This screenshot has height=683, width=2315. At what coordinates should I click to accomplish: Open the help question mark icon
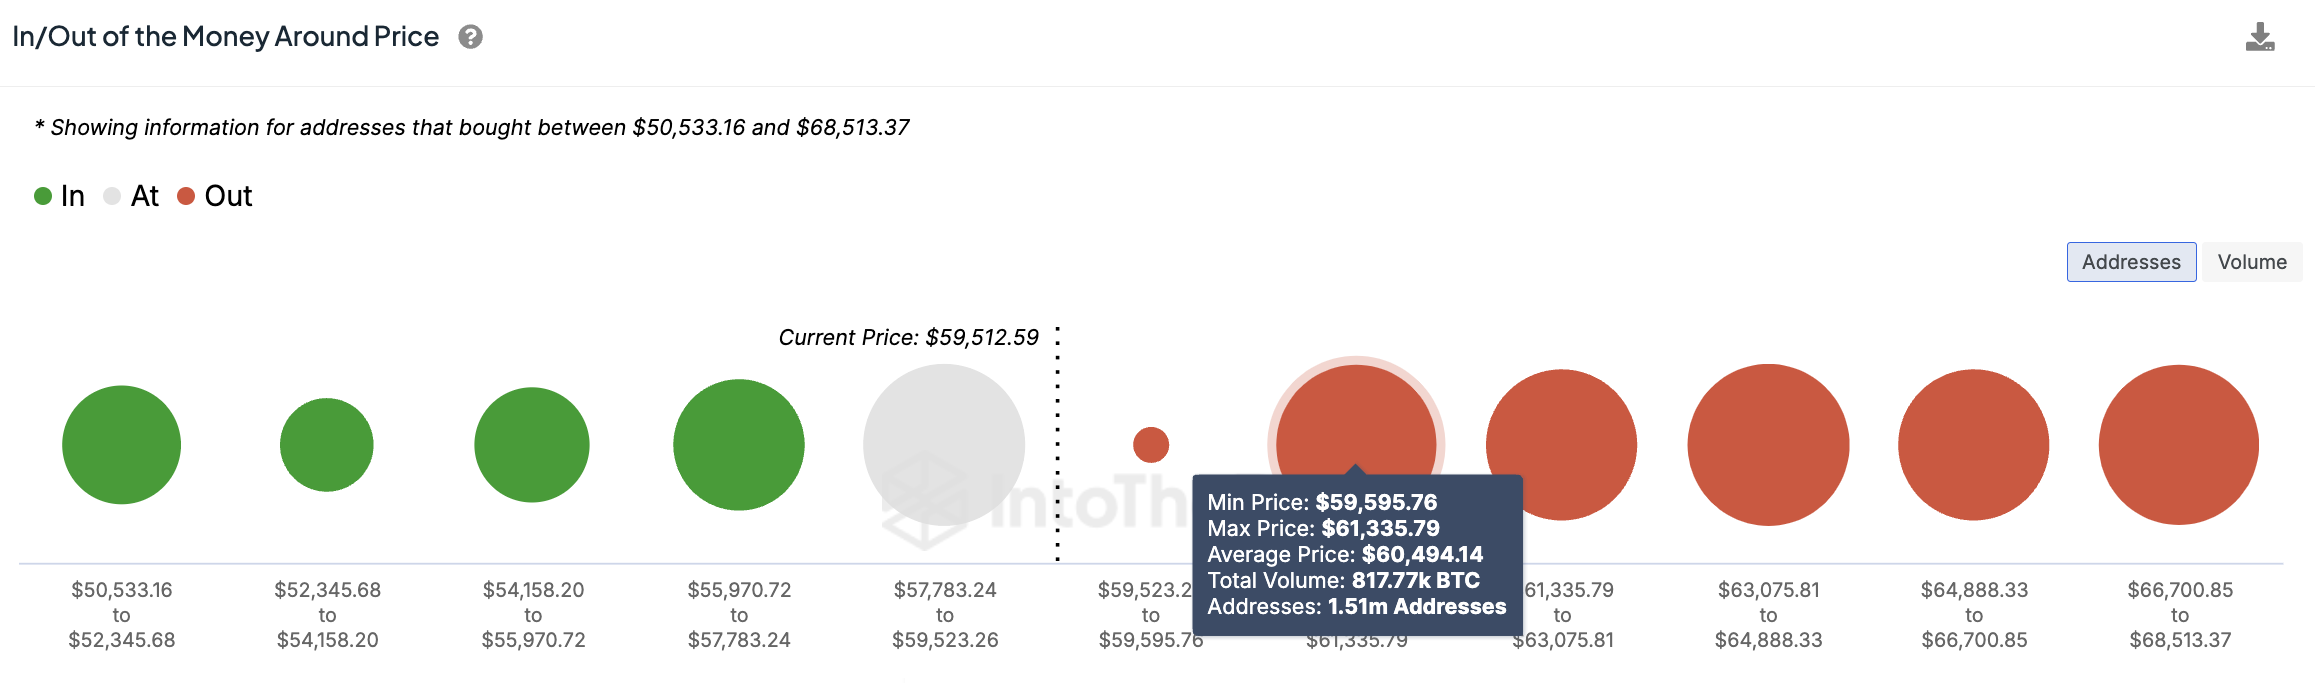tap(470, 37)
